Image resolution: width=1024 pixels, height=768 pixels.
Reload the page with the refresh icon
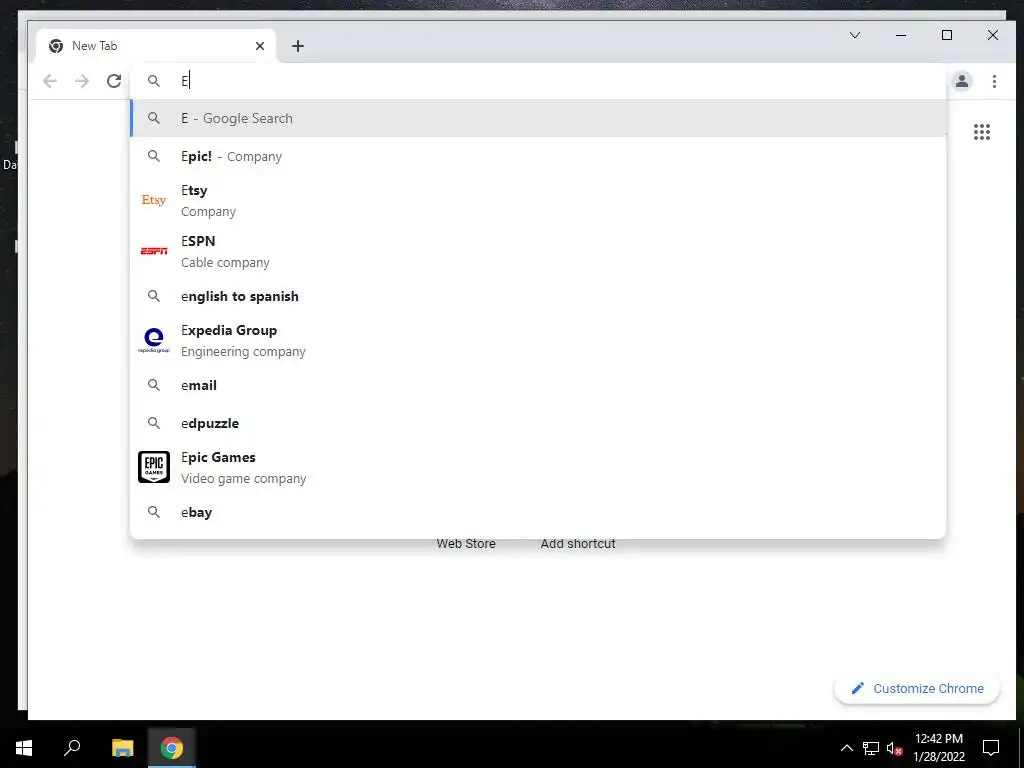[114, 81]
